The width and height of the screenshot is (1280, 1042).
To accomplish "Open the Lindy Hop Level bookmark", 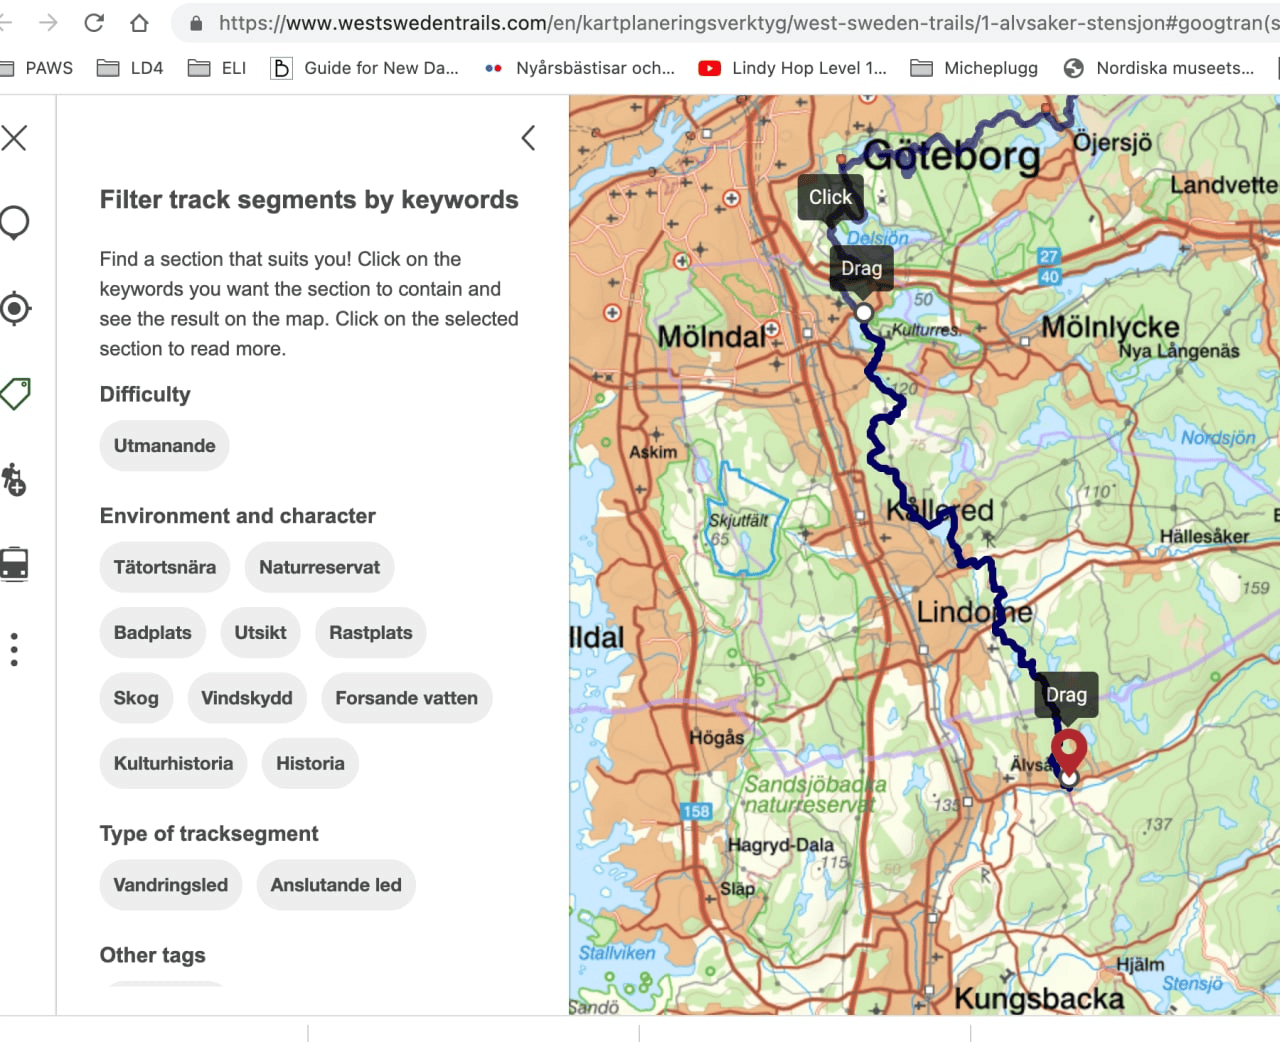I will point(793,68).
